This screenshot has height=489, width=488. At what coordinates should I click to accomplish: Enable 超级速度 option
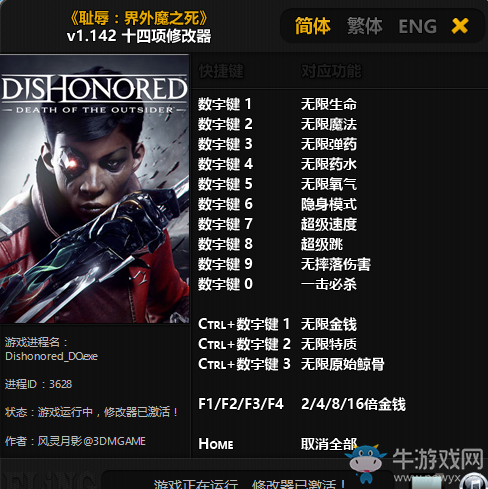[x=329, y=224]
